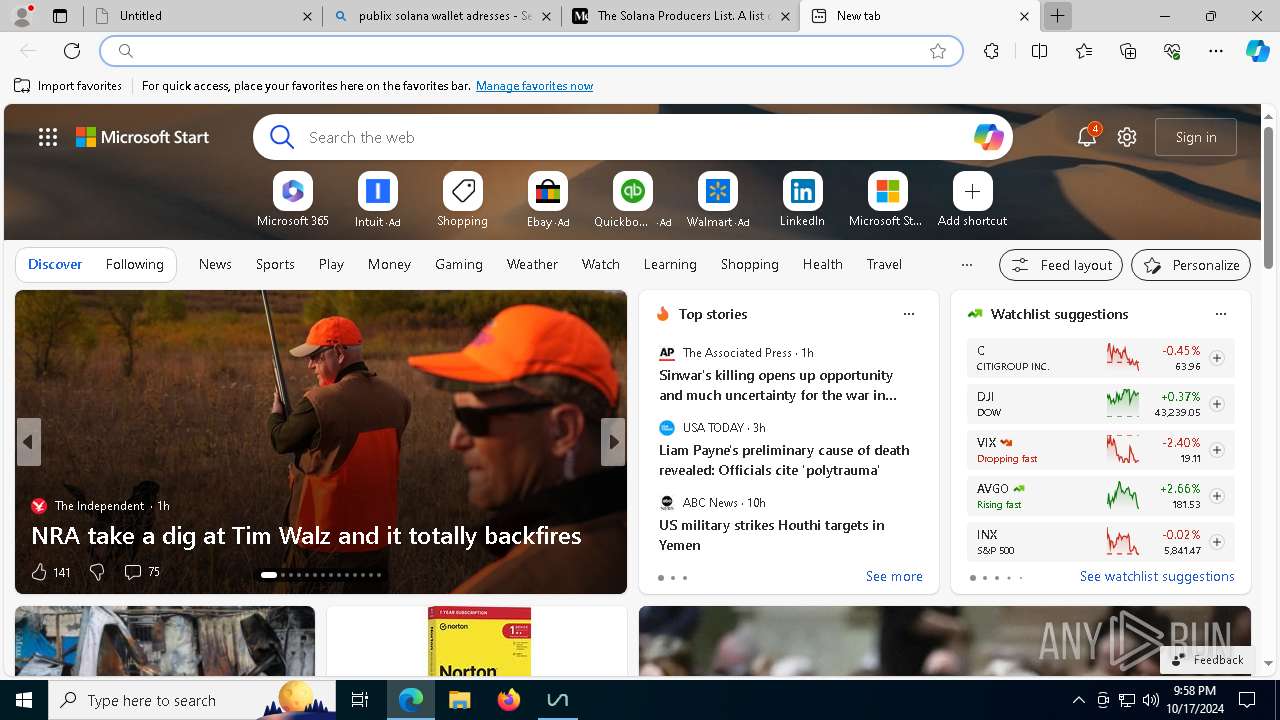Click the Search the web box

pos(632,137)
